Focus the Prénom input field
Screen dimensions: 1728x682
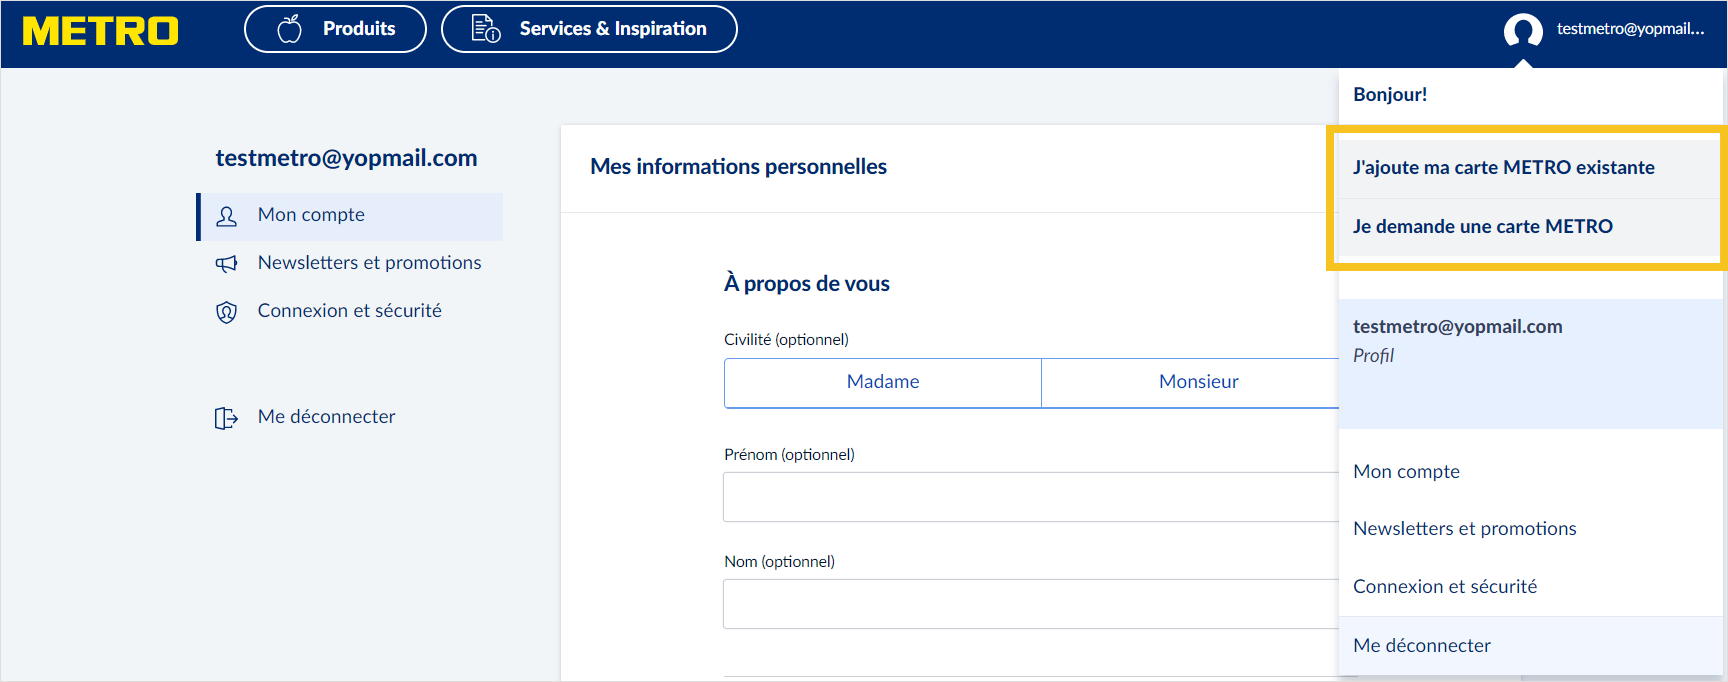1031,497
